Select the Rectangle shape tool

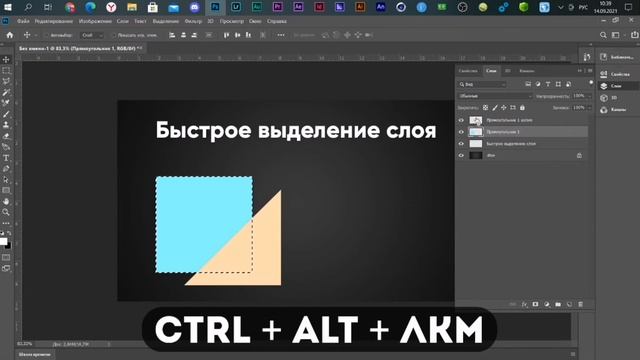(x=6, y=190)
